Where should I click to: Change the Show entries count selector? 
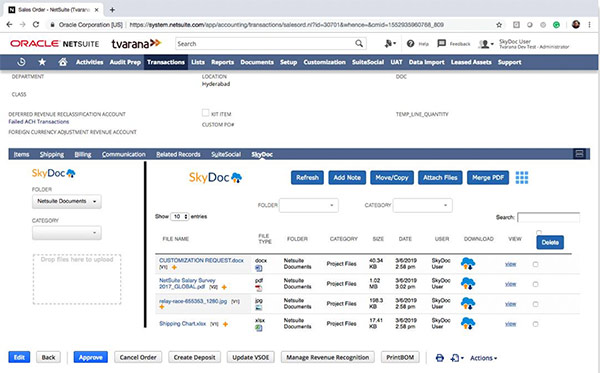tap(179, 217)
